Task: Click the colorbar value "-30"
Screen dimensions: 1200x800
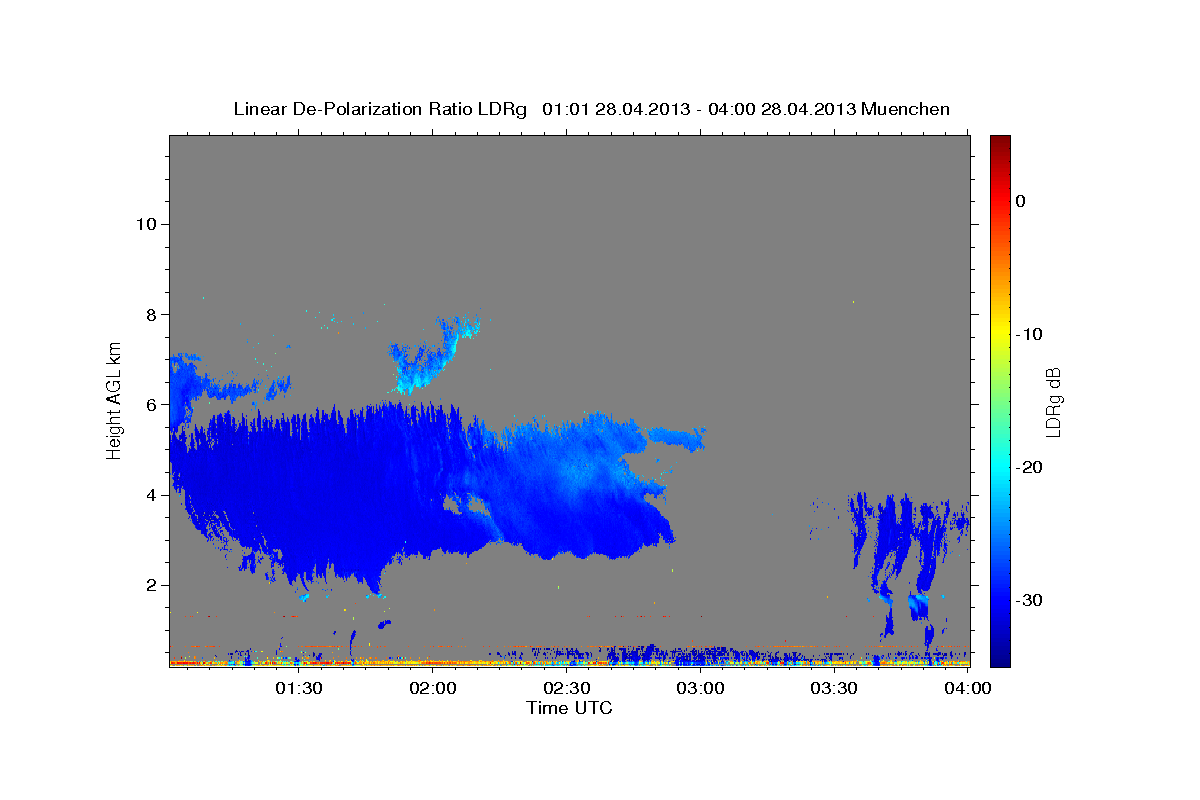Action: click(x=1030, y=600)
